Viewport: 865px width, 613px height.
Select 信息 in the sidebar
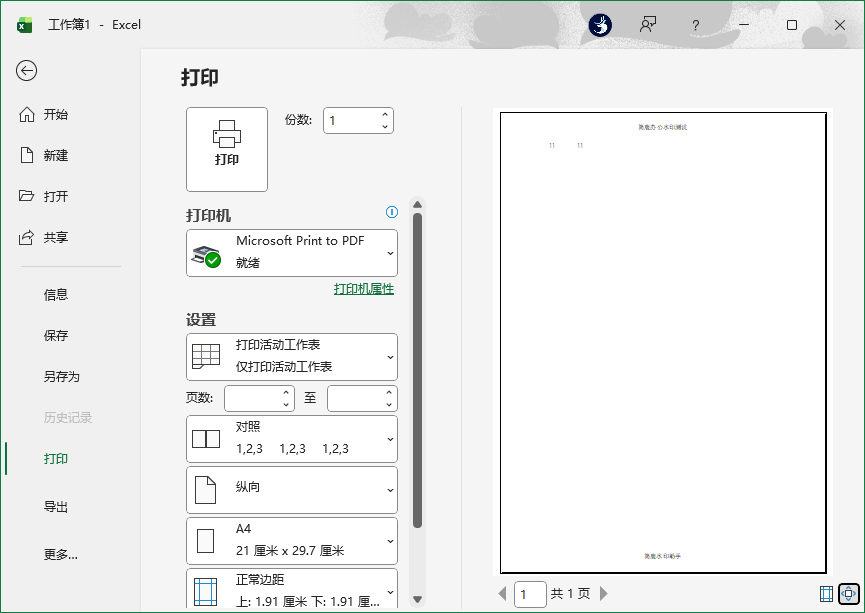coord(58,294)
